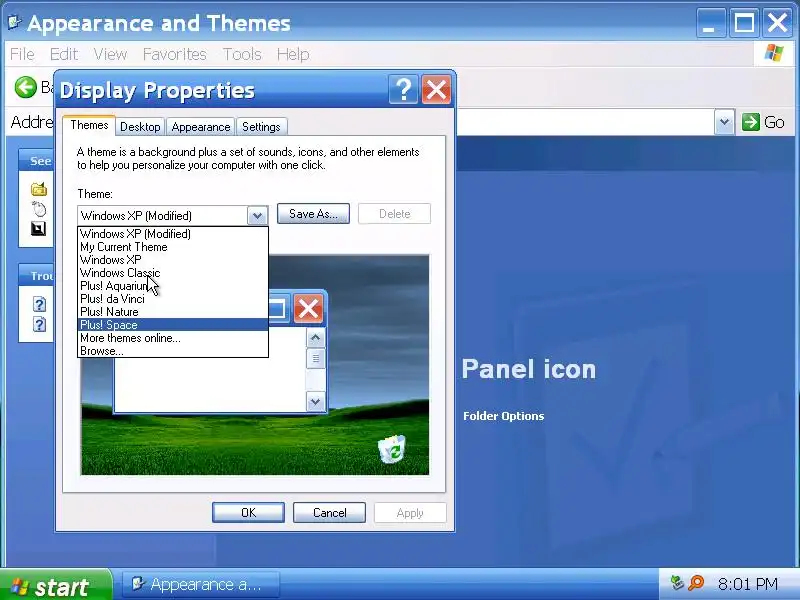The image size is (800, 600).
Task: Switch to the Themes tab
Action: point(89,125)
